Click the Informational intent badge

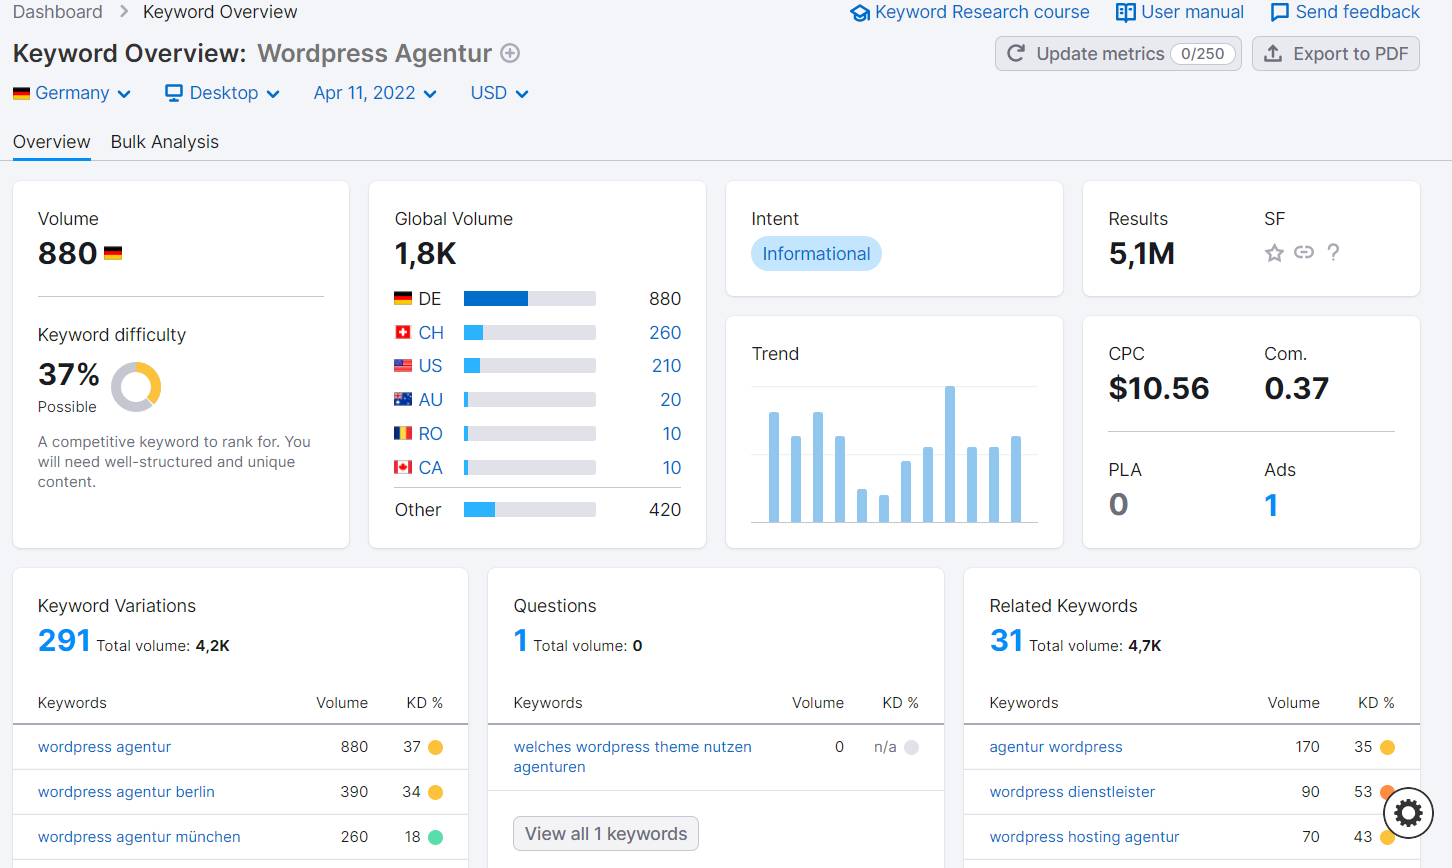[x=816, y=254]
